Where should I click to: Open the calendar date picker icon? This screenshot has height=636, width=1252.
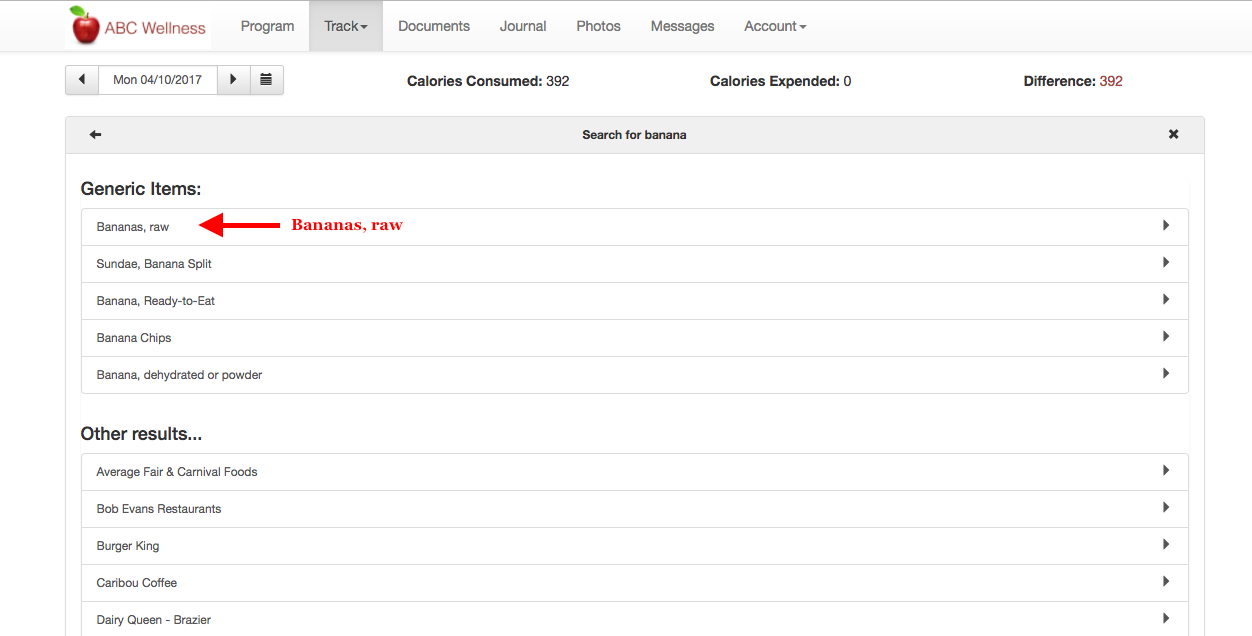(x=266, y=80)
